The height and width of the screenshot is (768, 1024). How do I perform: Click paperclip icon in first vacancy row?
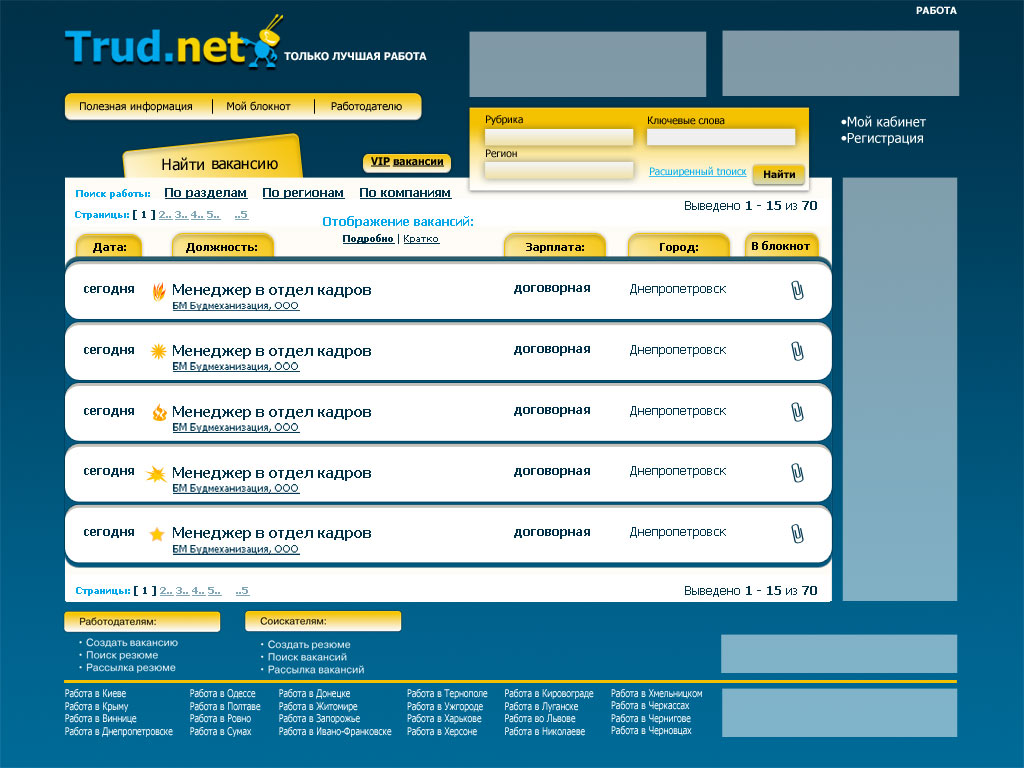(x=797, y=290)
